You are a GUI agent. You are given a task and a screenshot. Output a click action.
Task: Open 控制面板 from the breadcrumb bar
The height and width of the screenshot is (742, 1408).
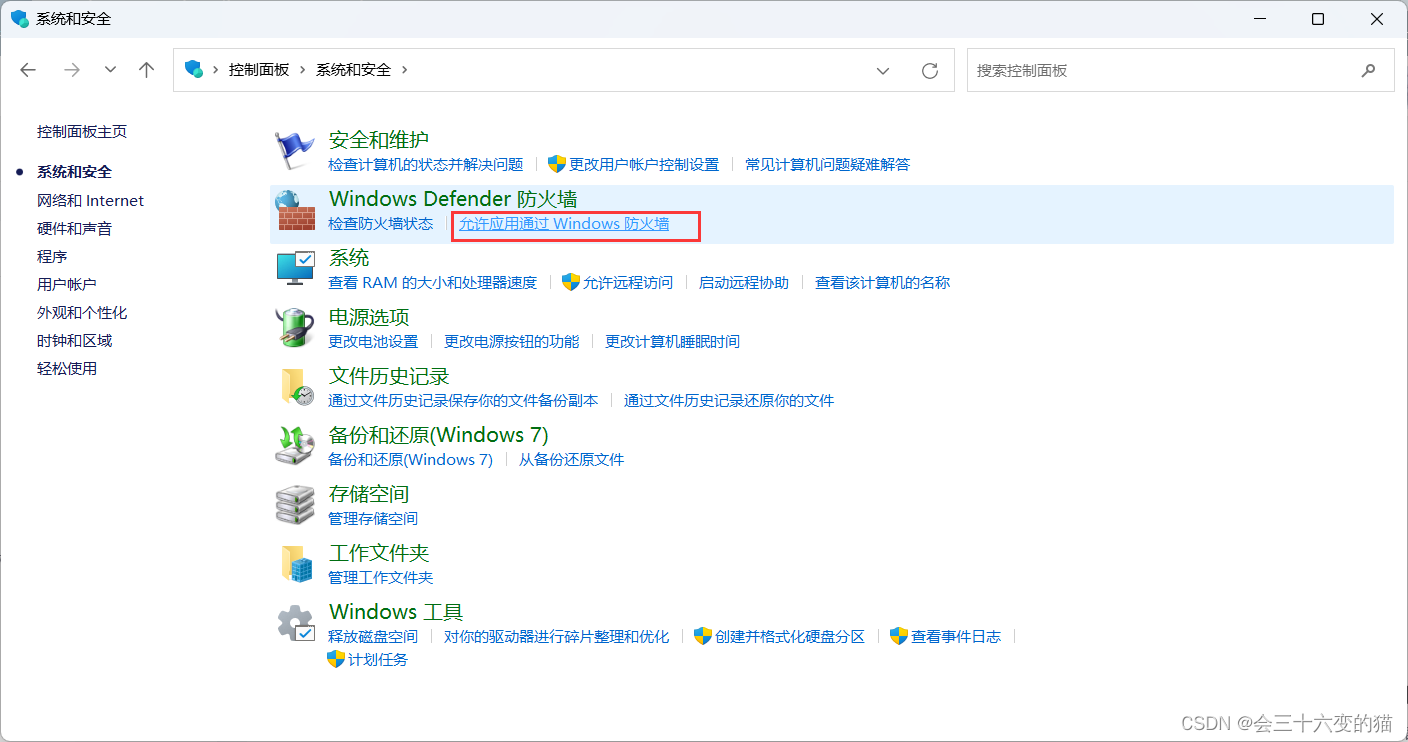[258, 70]
